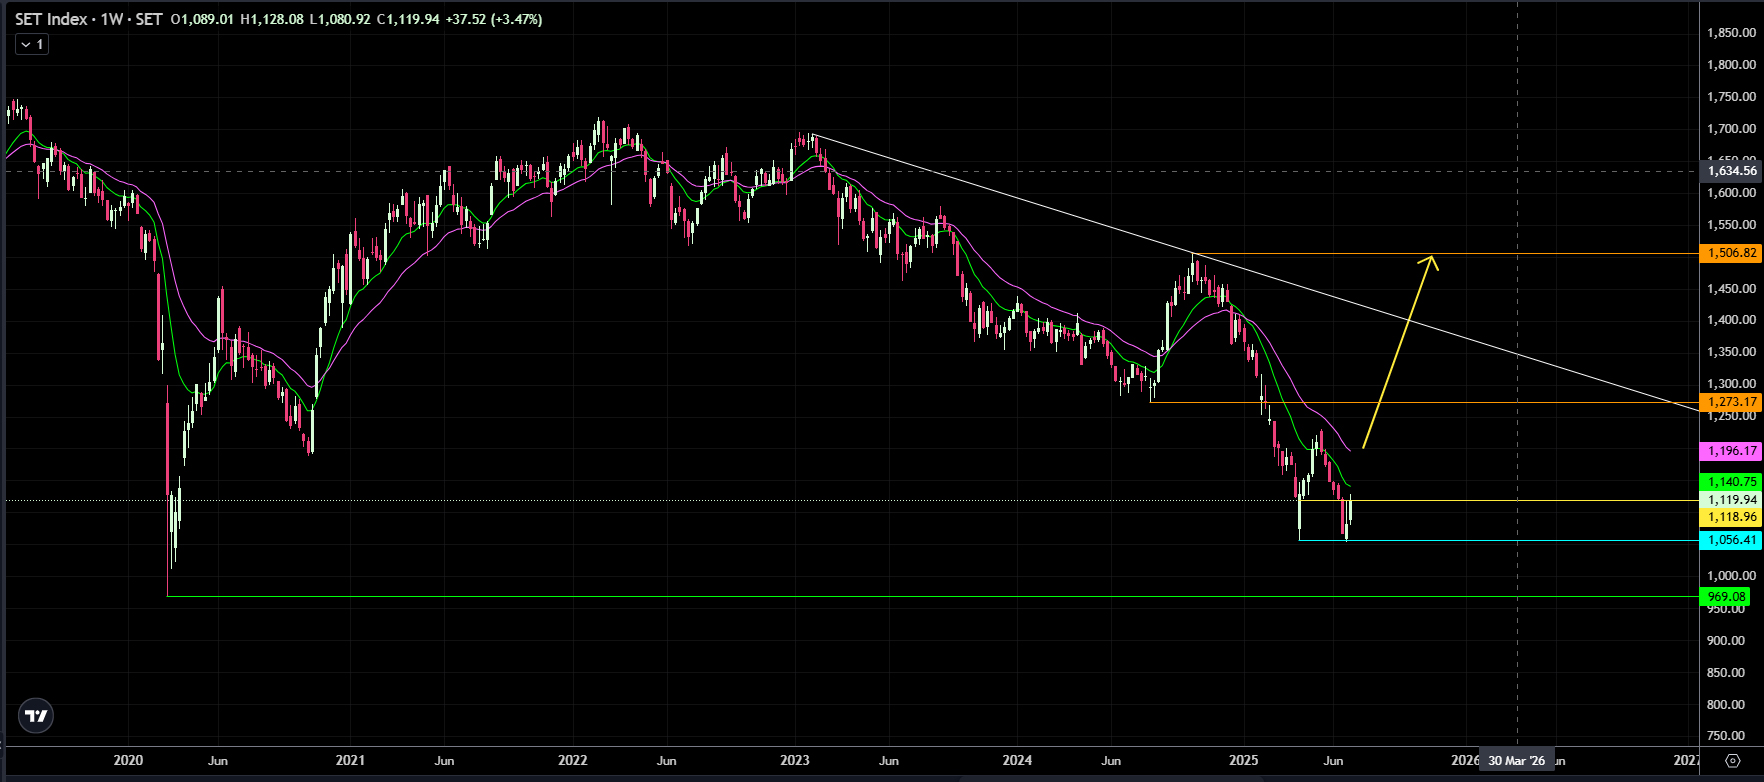Screen dimensions: 1764x782
Task: Click the Jun label right after 2025
Action: [x=1333, y=761]
